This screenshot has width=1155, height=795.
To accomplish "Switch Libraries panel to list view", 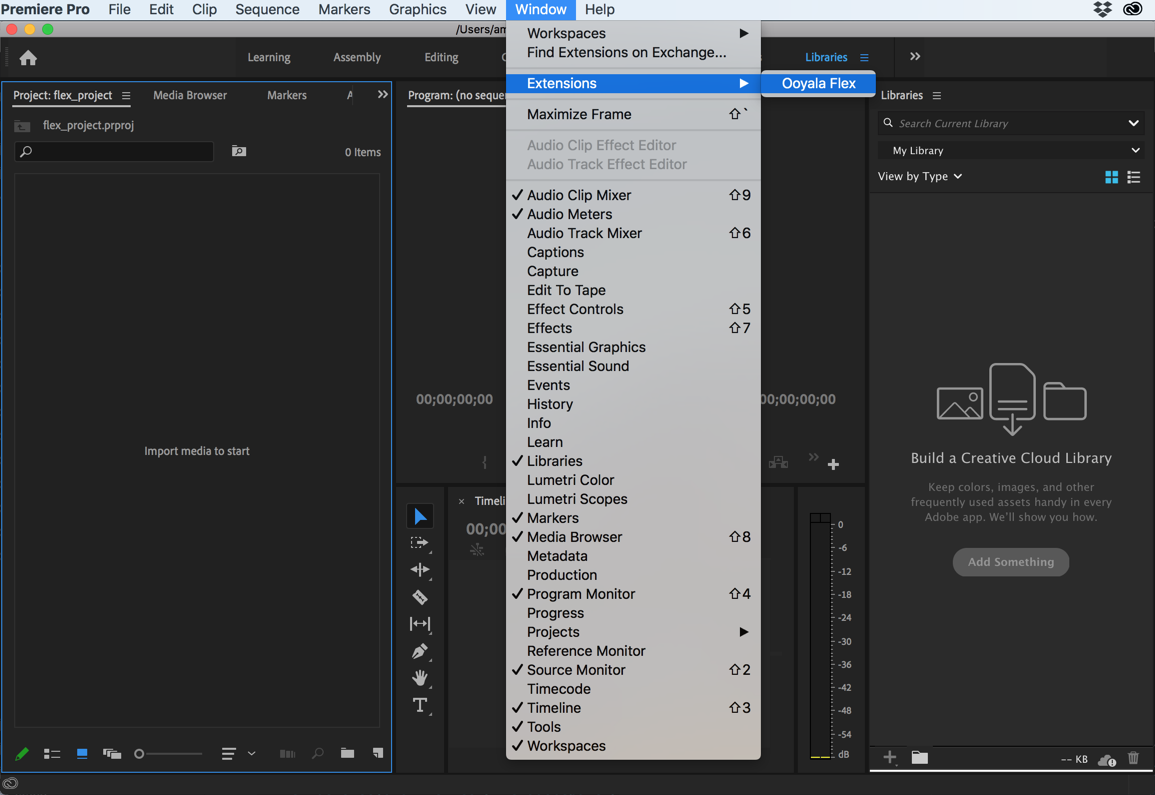I will tap(1134, 177).
